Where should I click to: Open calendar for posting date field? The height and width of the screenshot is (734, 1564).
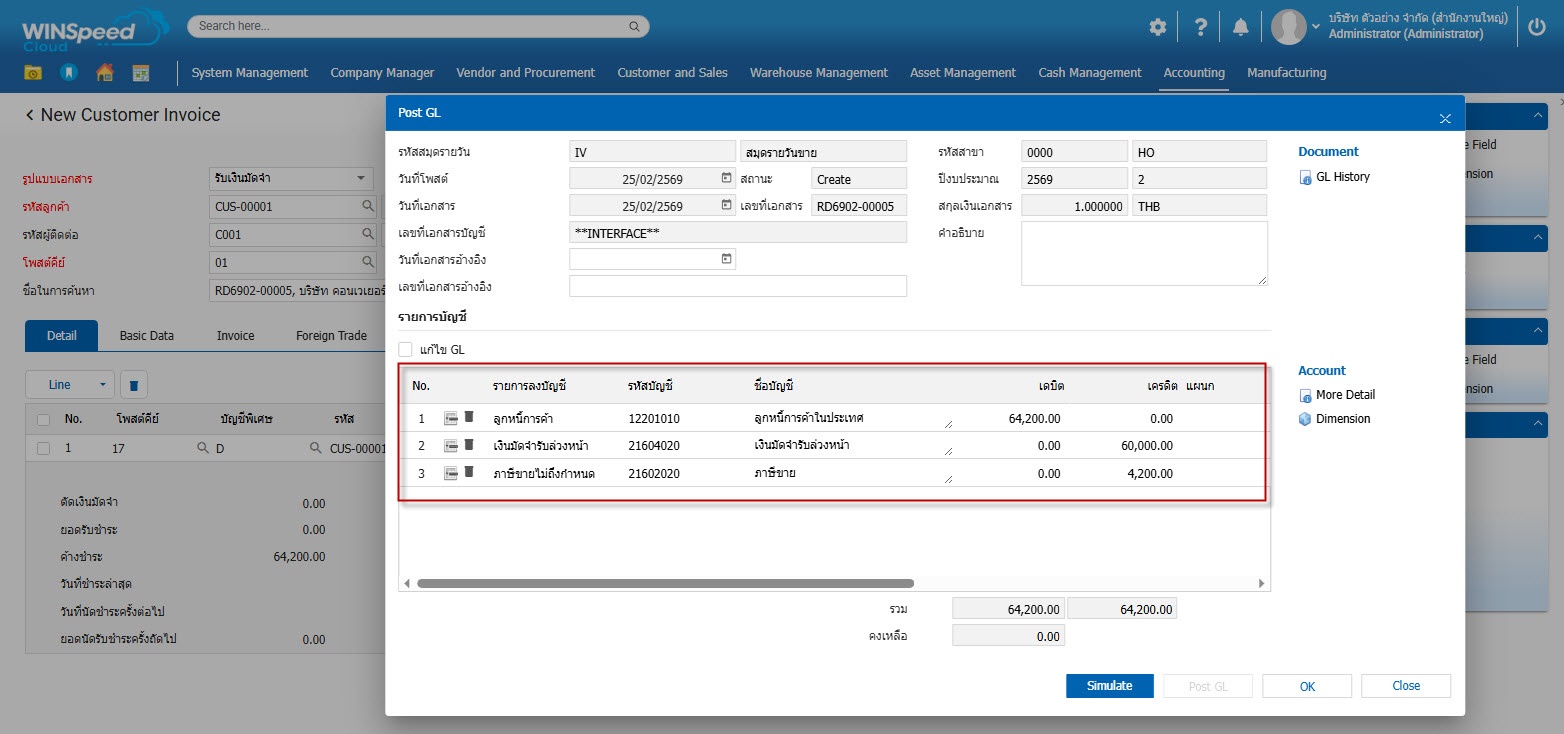coord(727,178)
